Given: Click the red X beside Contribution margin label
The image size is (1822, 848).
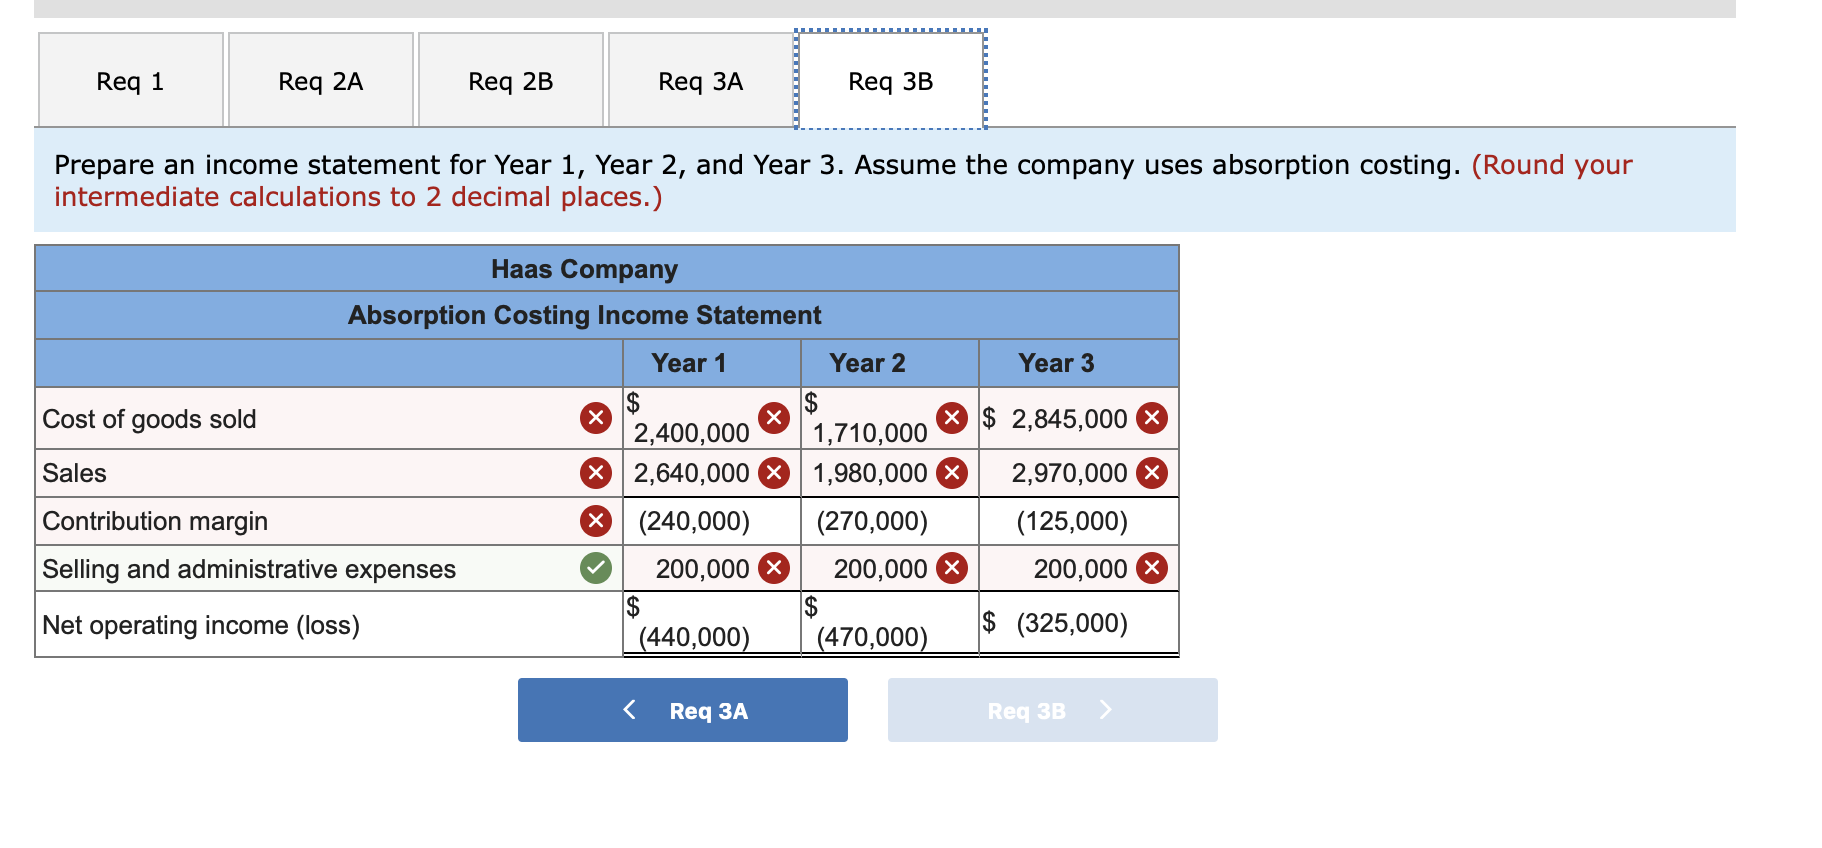Looking at the screenshot, I should [x=596, y=521].
